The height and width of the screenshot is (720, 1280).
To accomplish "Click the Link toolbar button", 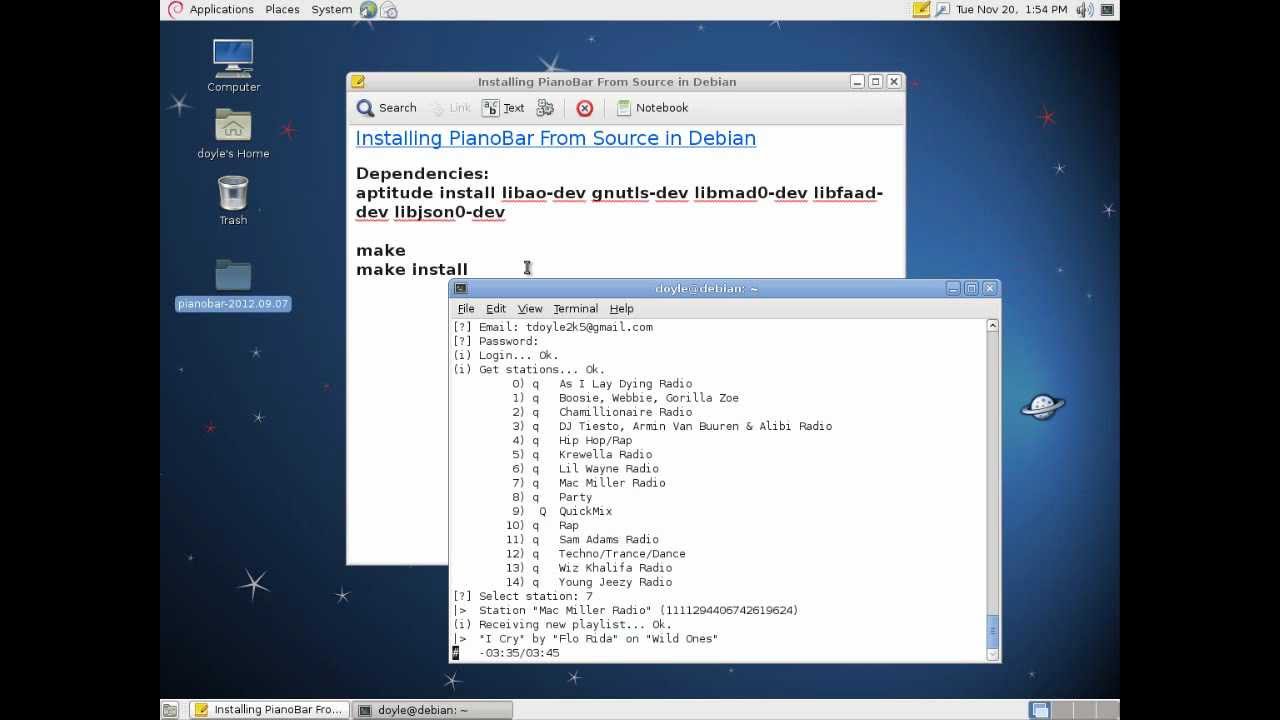I will click(450, 108).
